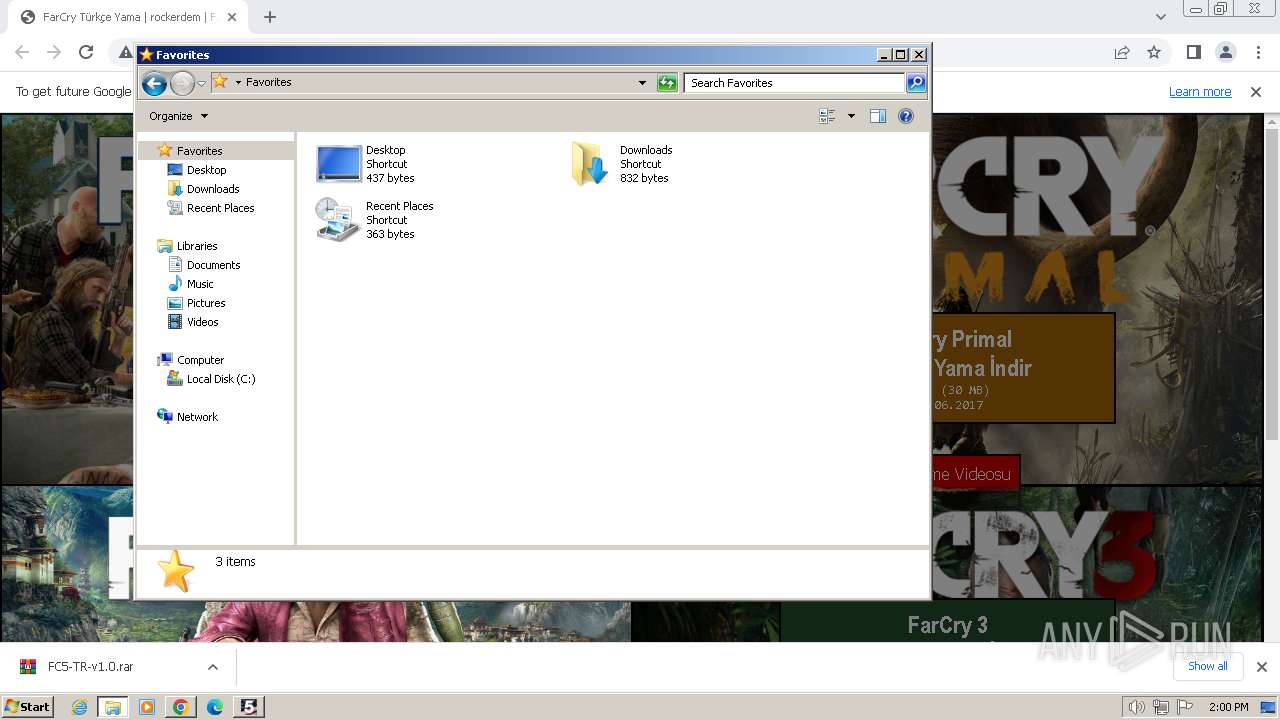
Task: Open the Chrome profile avatar
Action: (1226, 52)
